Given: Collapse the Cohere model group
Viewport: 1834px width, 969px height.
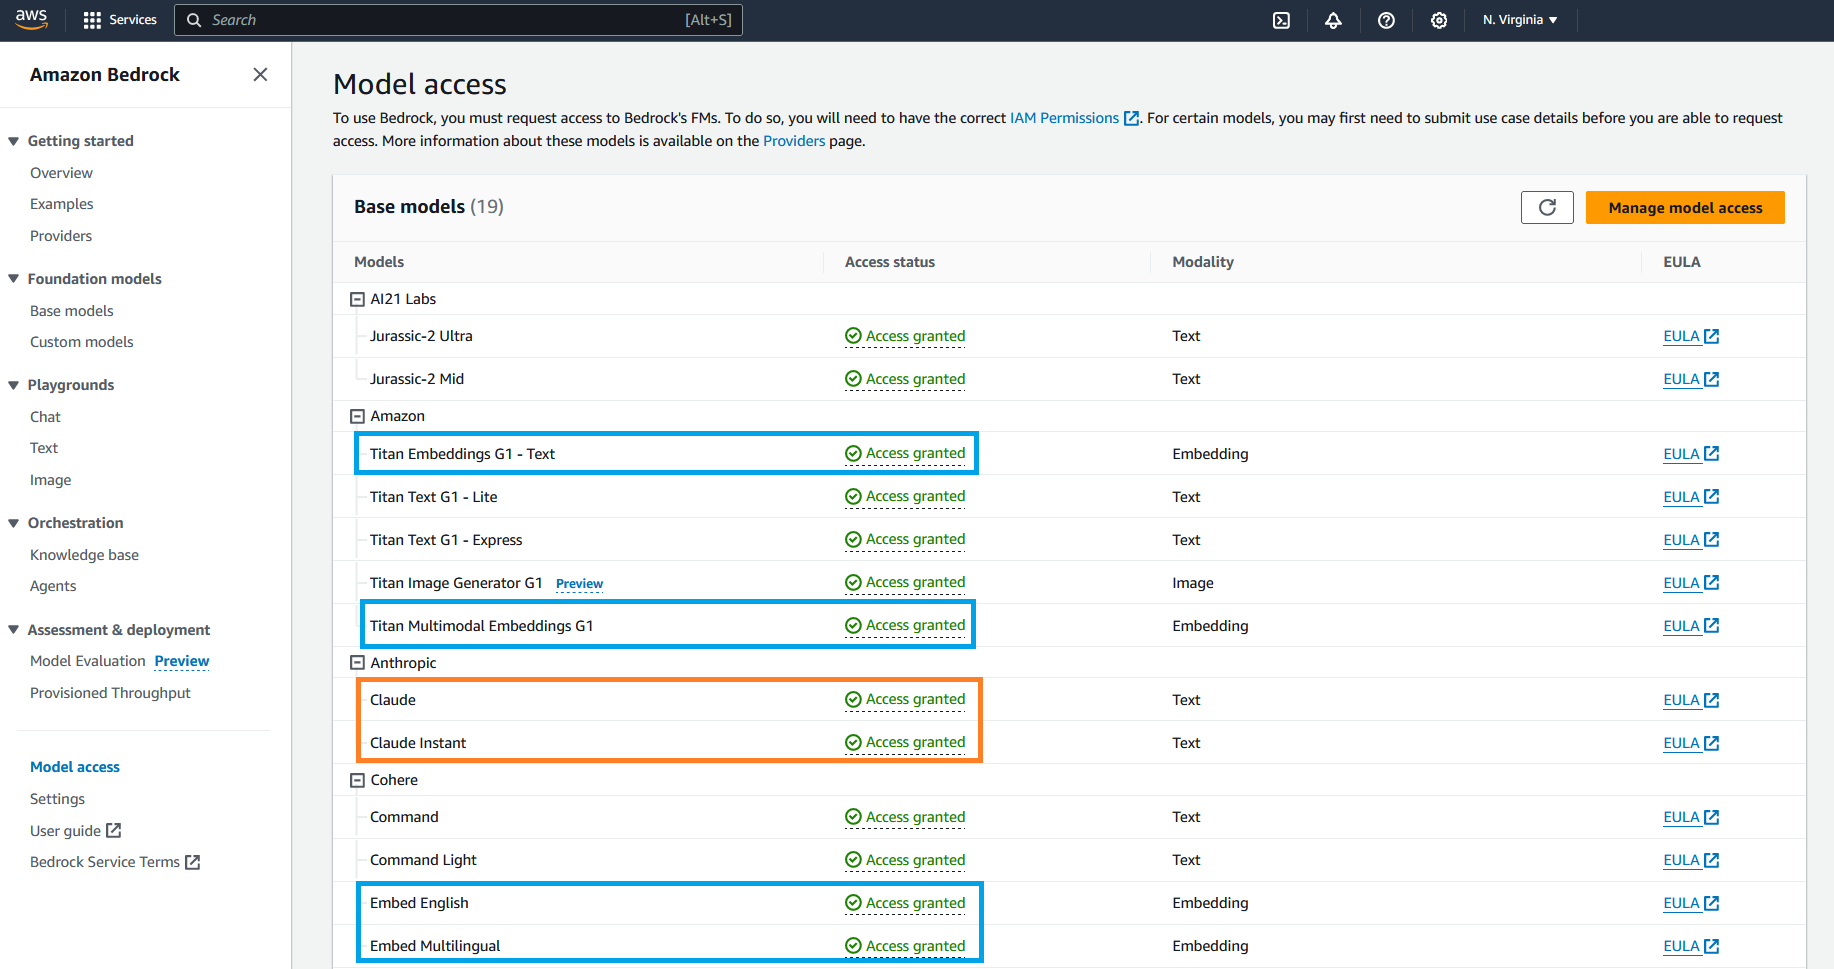Looking at the screenshot, I should point(357,780).
